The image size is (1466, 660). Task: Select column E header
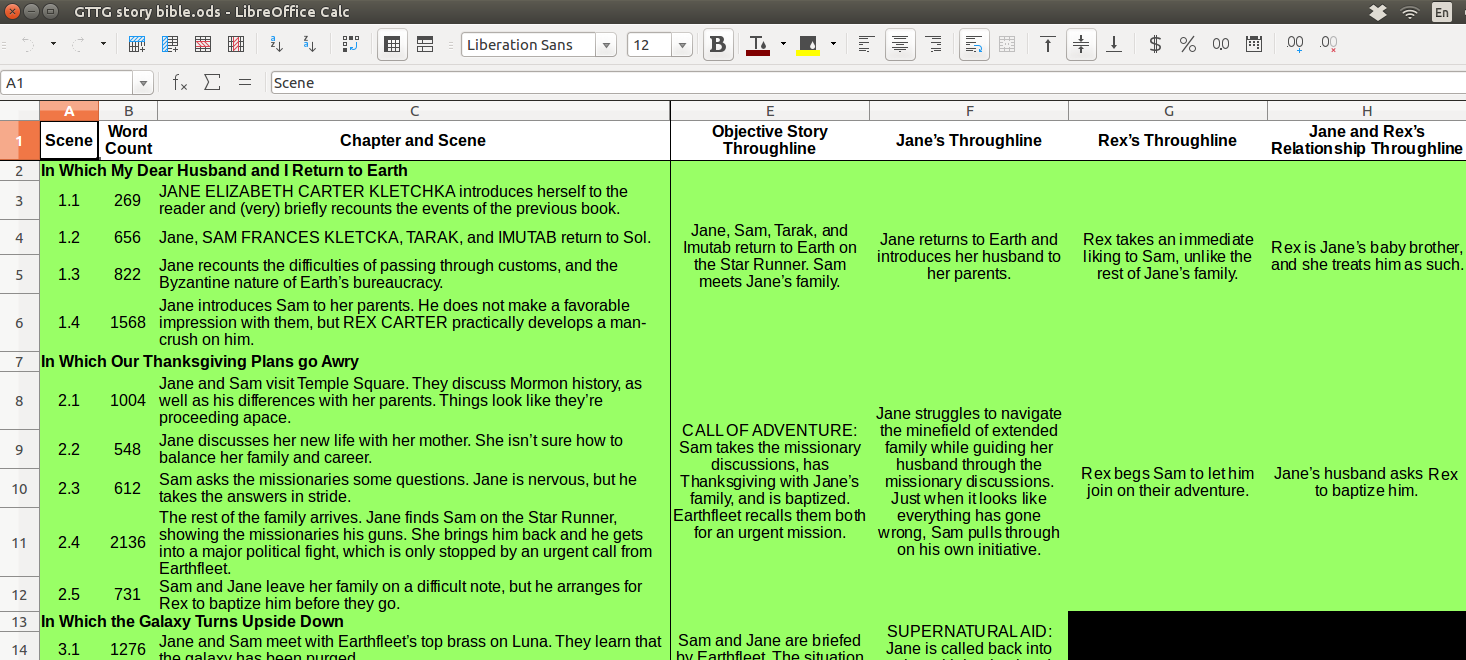770,111
